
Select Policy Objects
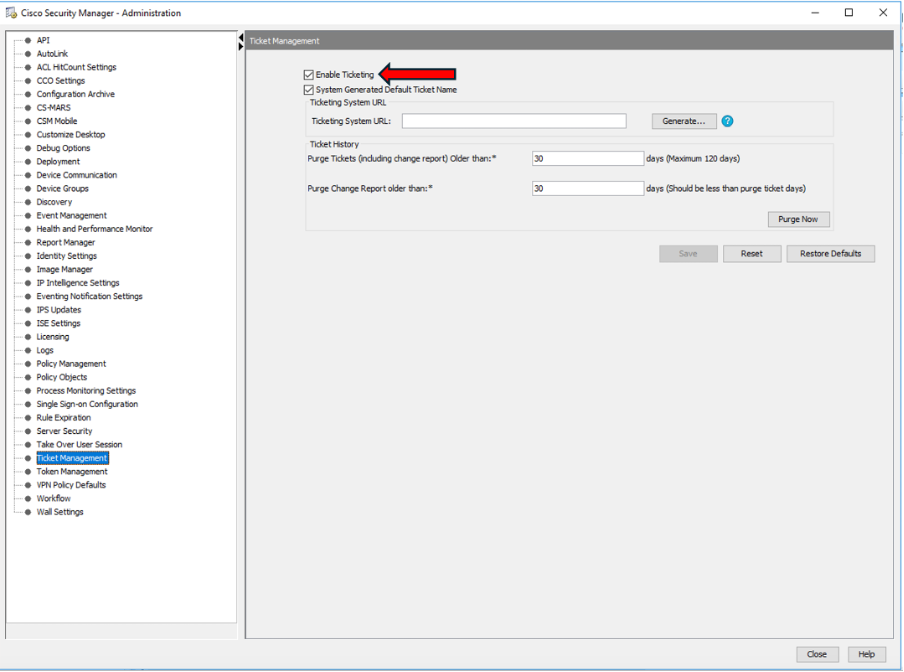coord(62,377)
